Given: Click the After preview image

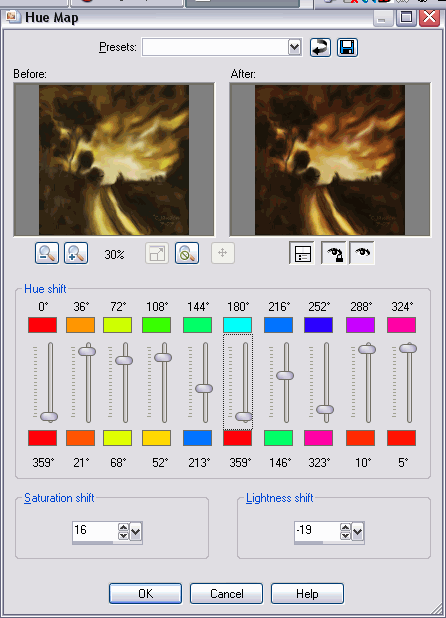Looking at the screenshot, I should tap(330, 160).
